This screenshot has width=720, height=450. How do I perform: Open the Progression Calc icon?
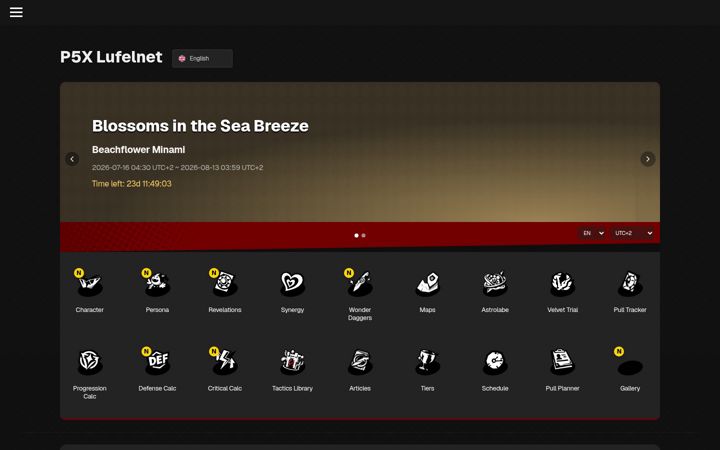[x=90, y=361]
